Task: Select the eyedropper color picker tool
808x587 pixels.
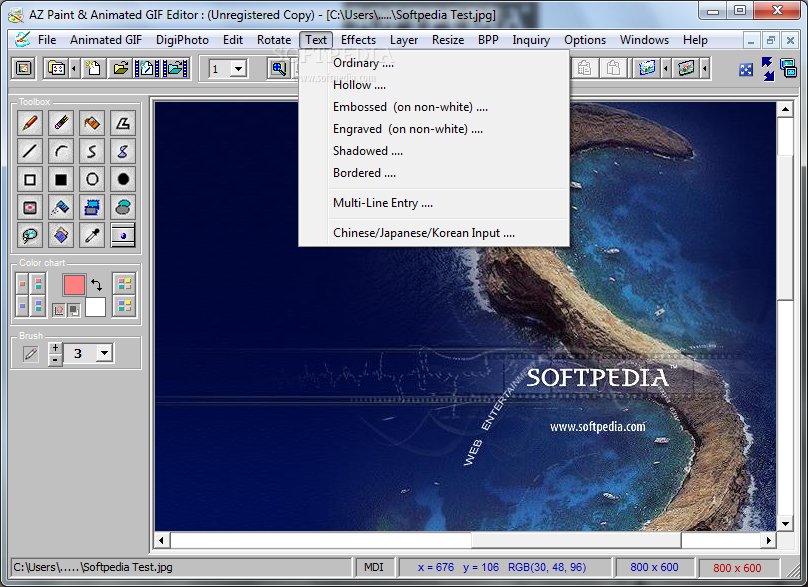Action: (92, 236)
